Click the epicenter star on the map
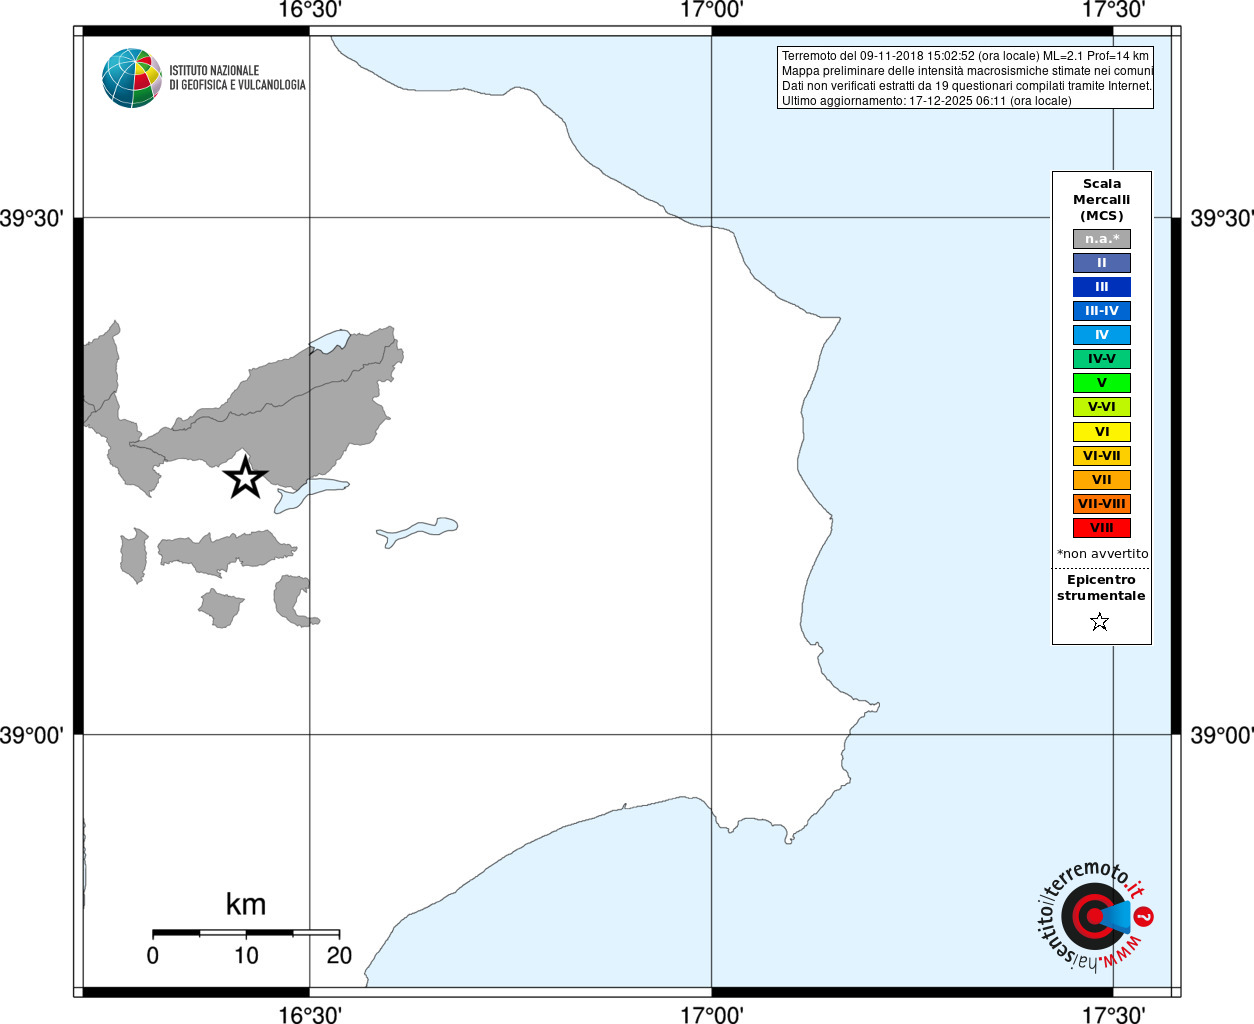 pyautogui.click(x=245, y=477)
